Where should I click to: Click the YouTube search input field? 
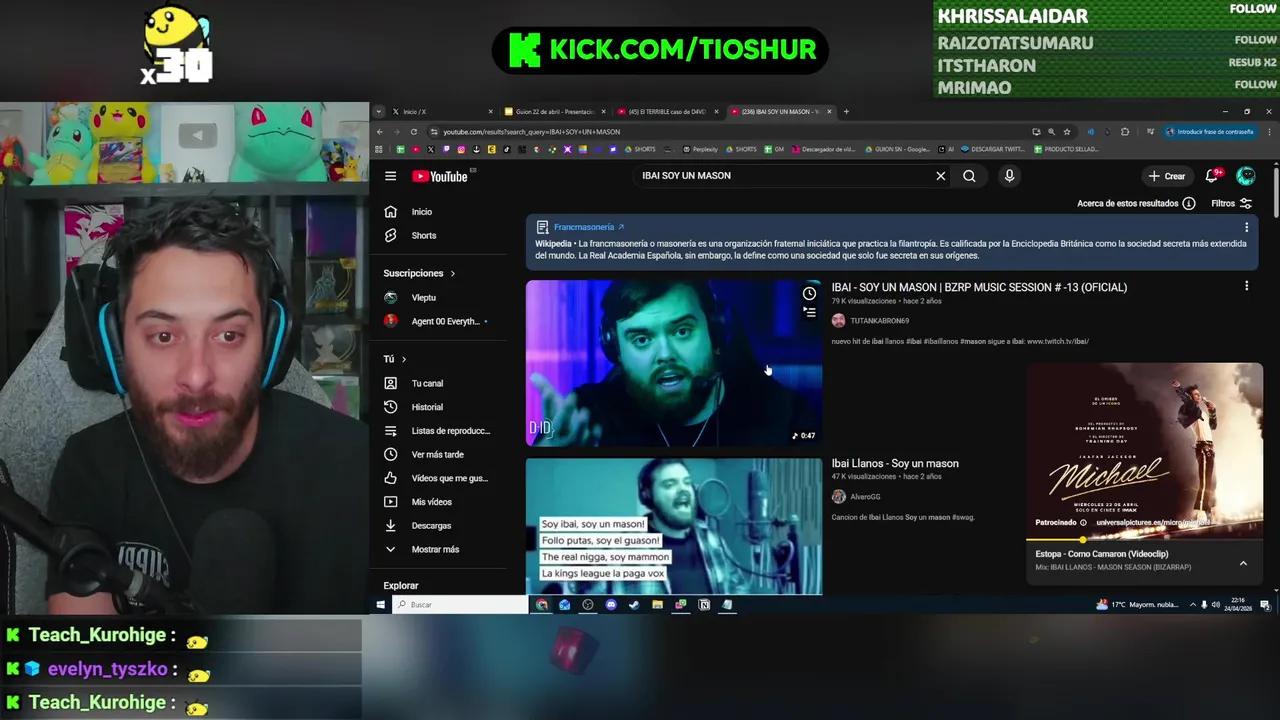[x=785, y=176]
